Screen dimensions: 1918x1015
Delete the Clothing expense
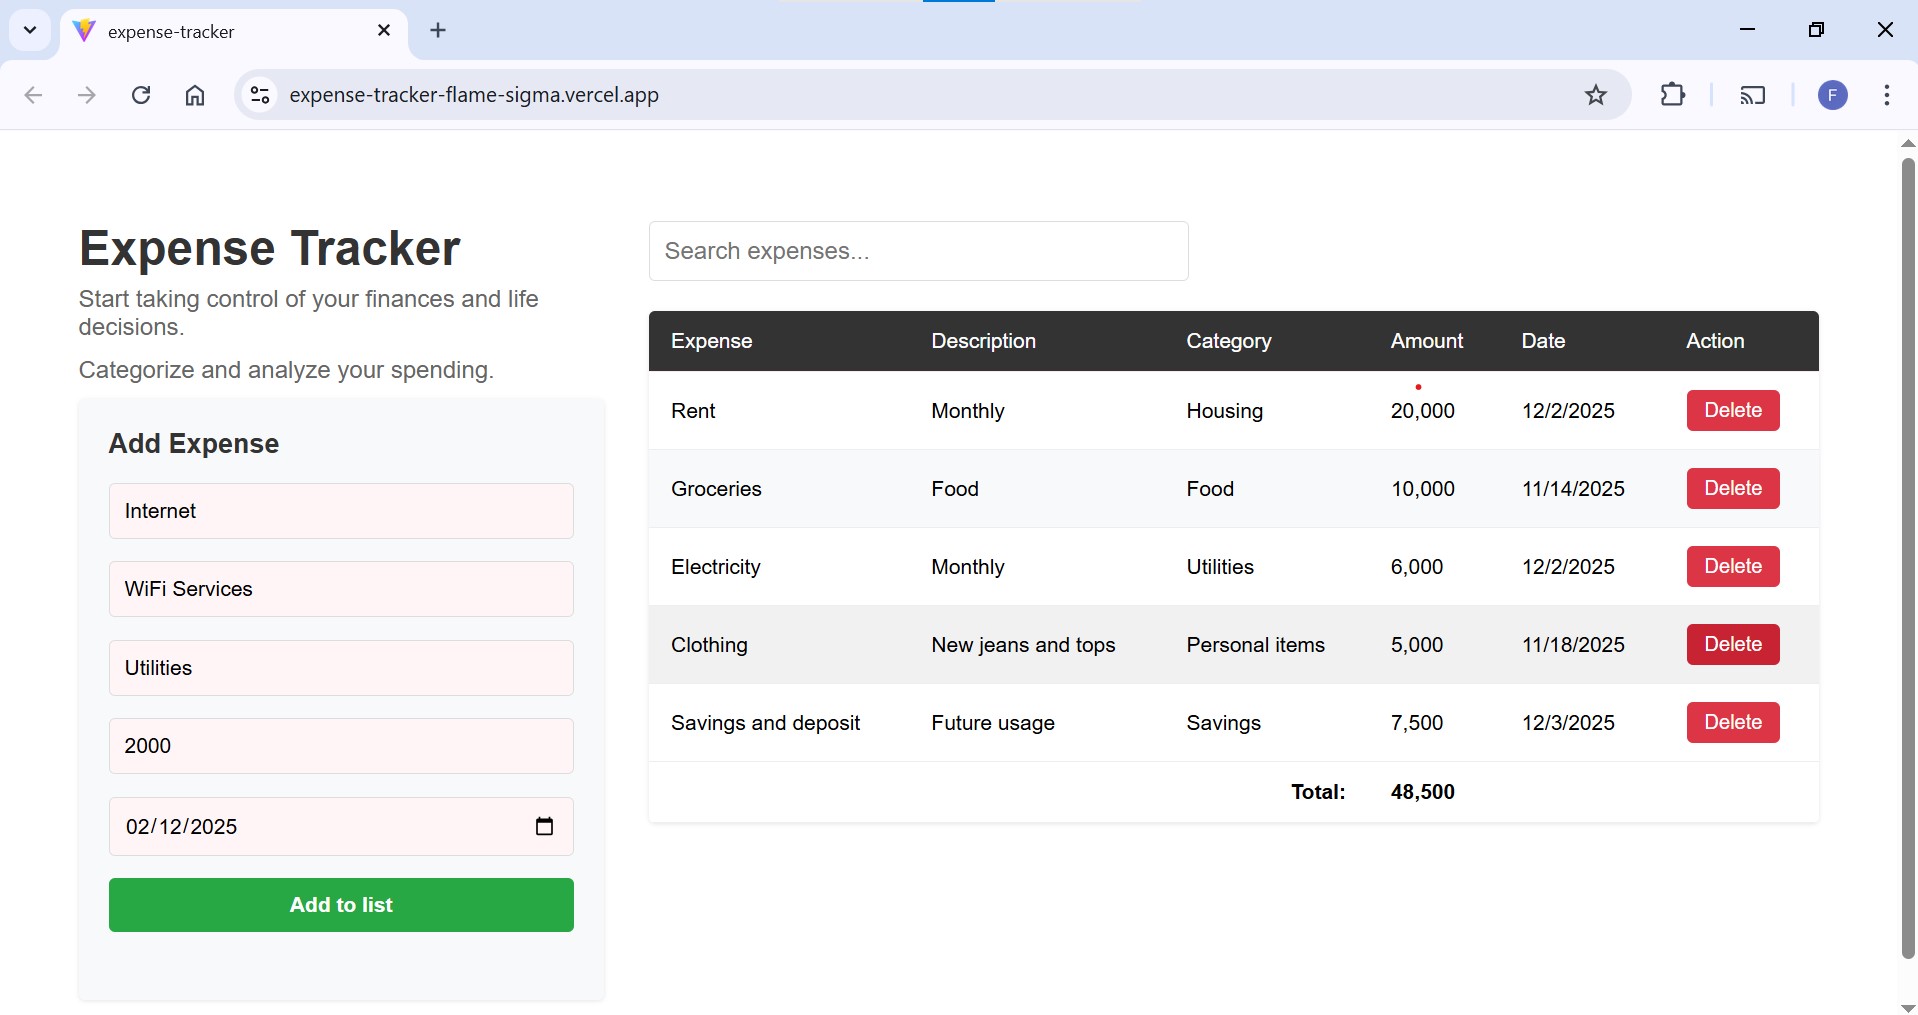pos(1733,644)
